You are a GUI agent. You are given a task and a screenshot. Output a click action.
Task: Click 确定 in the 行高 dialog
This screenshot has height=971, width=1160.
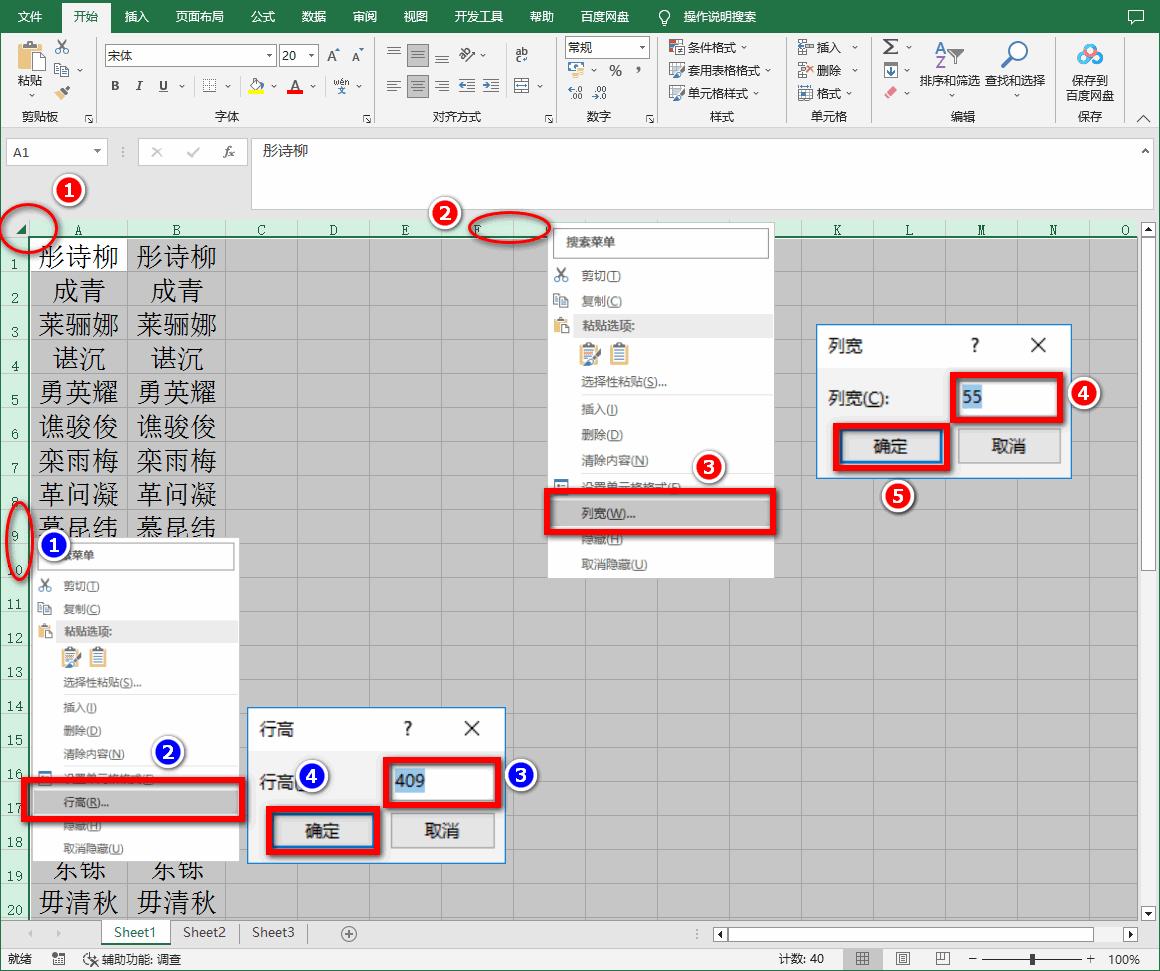click(x=323, y=830)
